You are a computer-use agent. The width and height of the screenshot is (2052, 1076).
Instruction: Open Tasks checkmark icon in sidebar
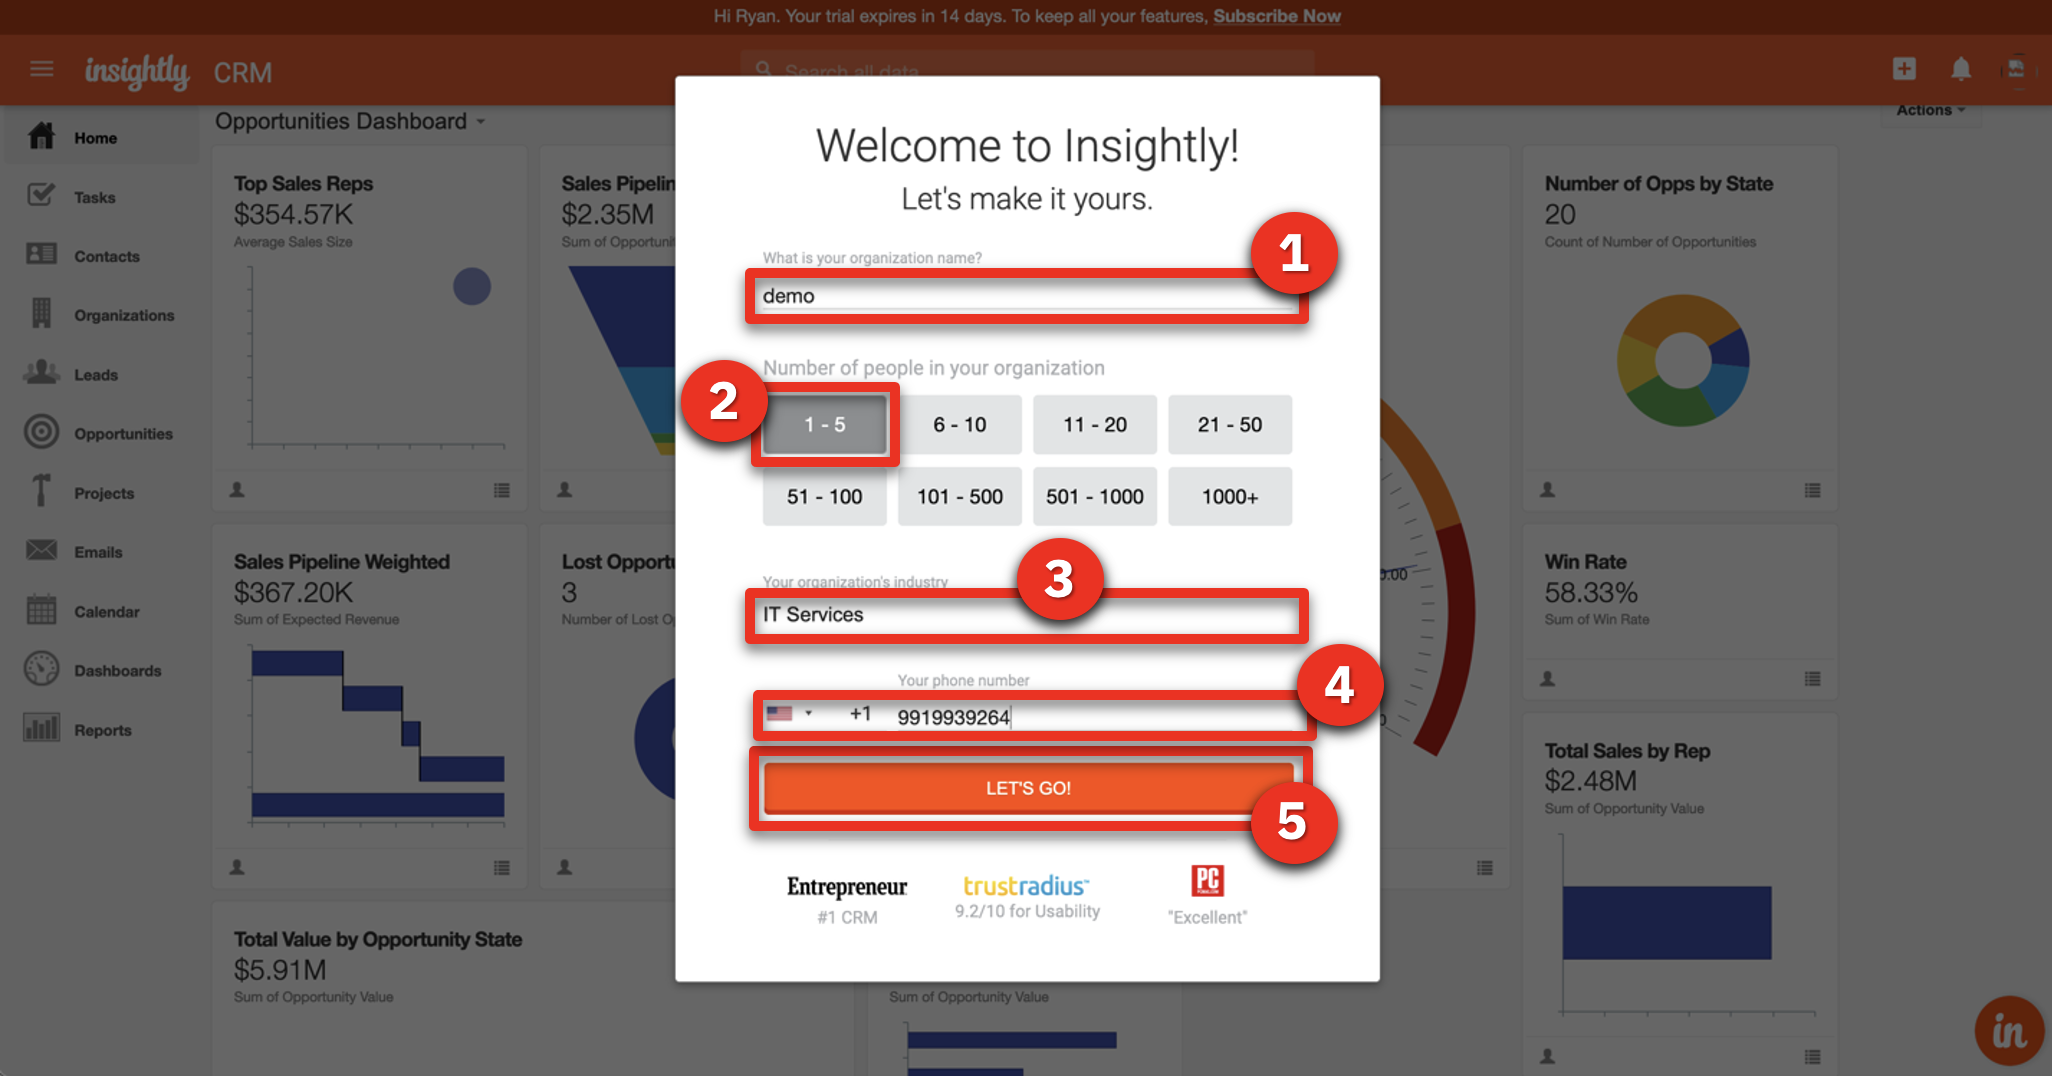[41, 195]
